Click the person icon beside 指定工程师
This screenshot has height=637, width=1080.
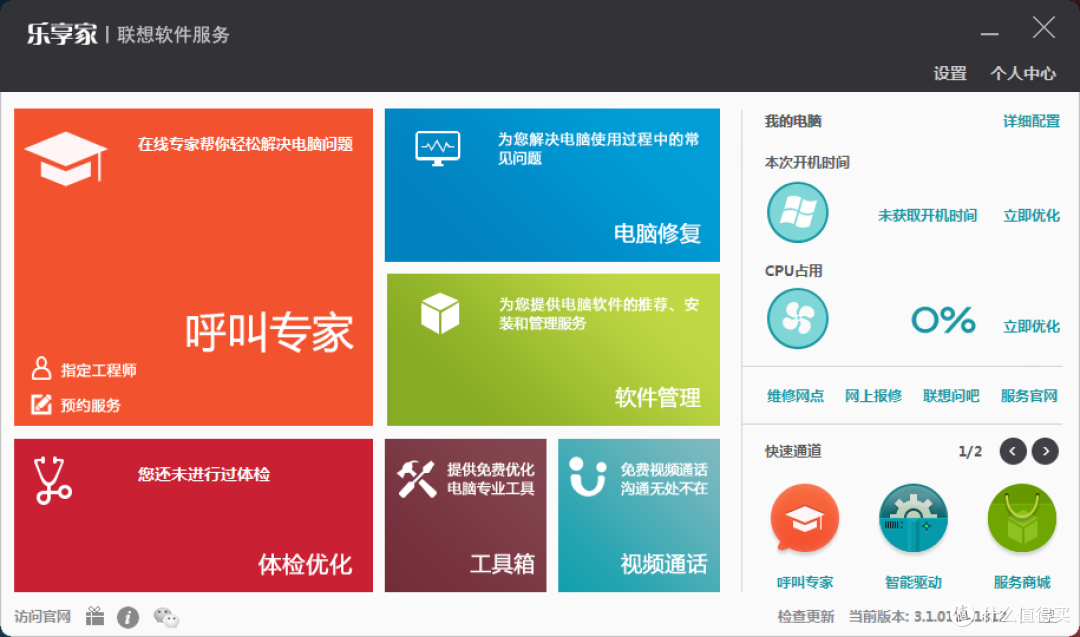coord(41,368)
